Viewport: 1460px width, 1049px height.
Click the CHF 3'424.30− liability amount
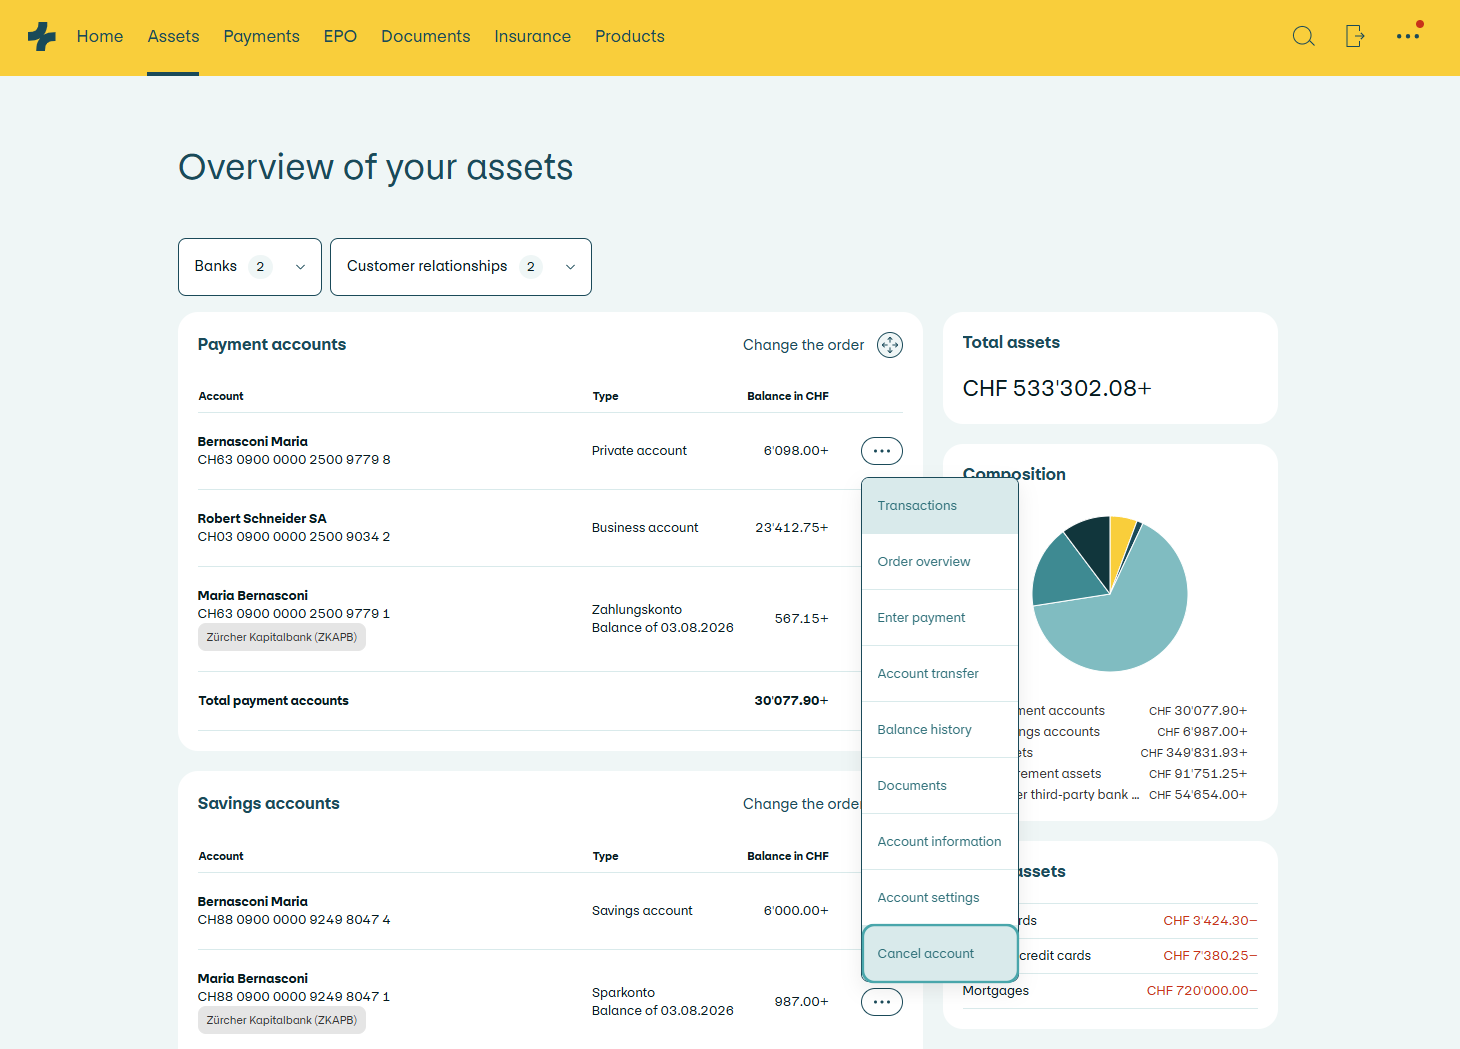point(1210,921)
